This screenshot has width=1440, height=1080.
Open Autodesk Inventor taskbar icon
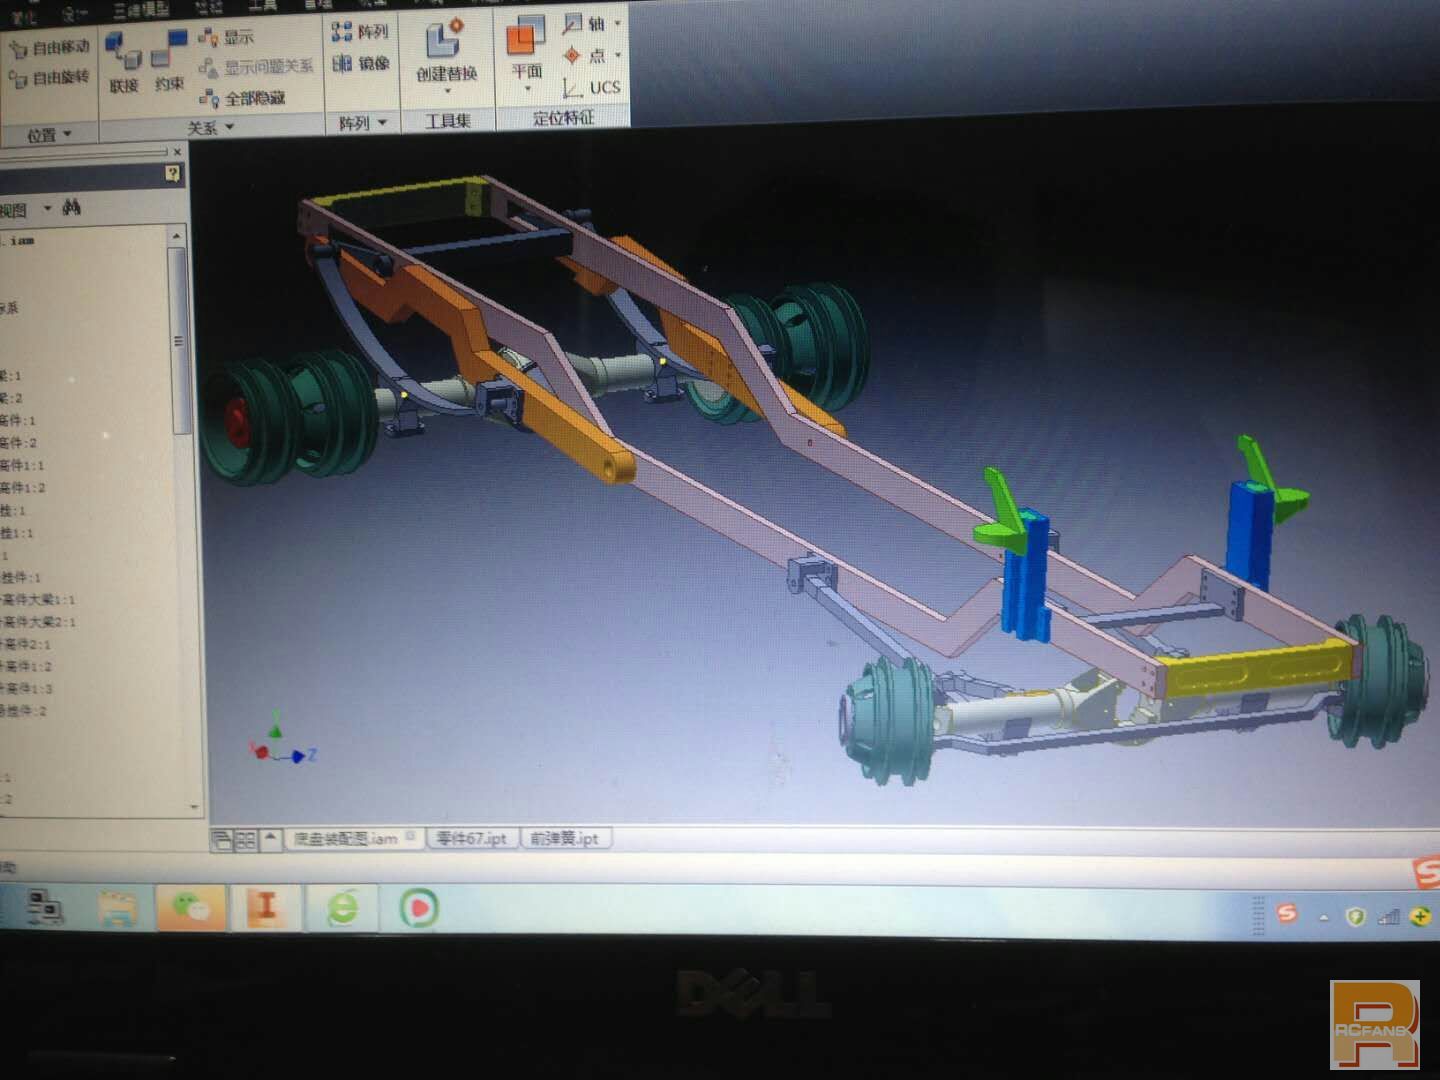click(265, 907)
